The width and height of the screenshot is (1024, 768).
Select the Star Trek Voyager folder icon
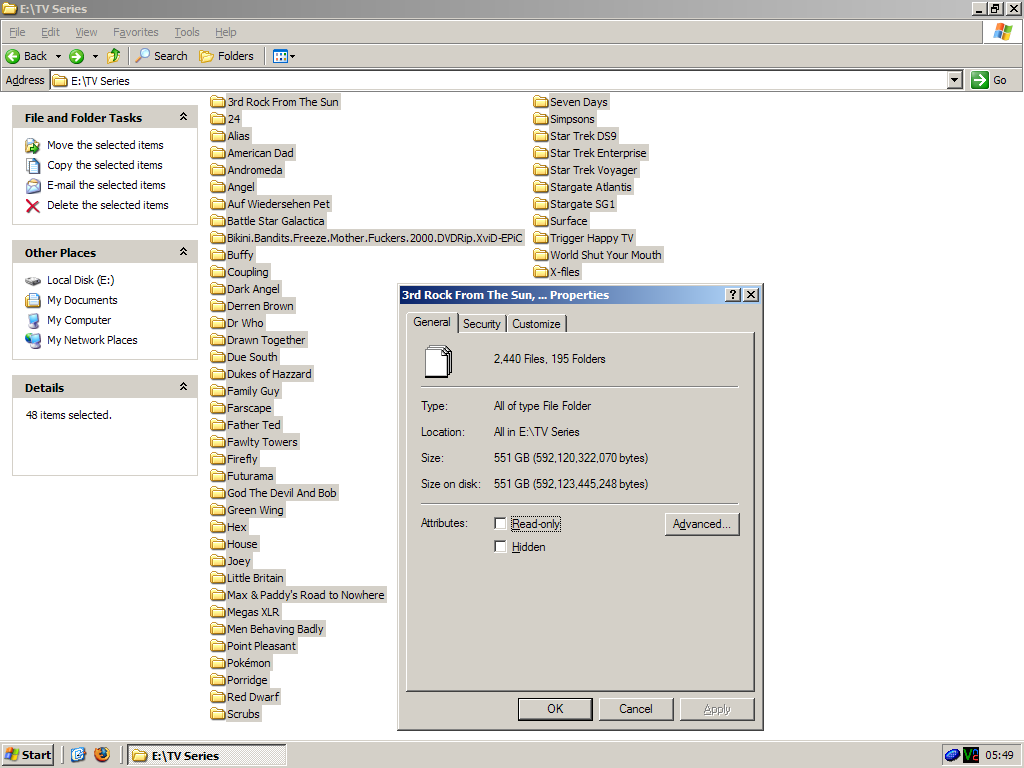[x=540, y=170]
